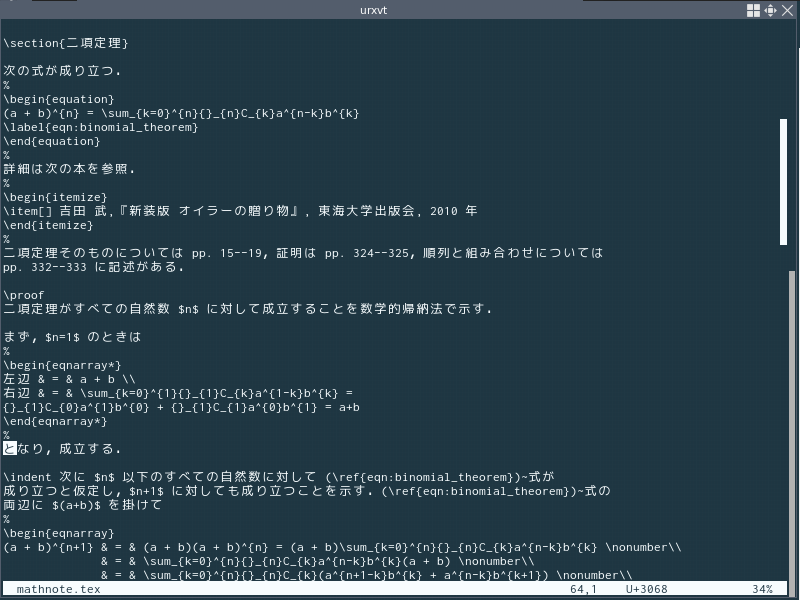Click the urxvt window title text
Viewport: 800px width, 600px height.
click(399, 10)
